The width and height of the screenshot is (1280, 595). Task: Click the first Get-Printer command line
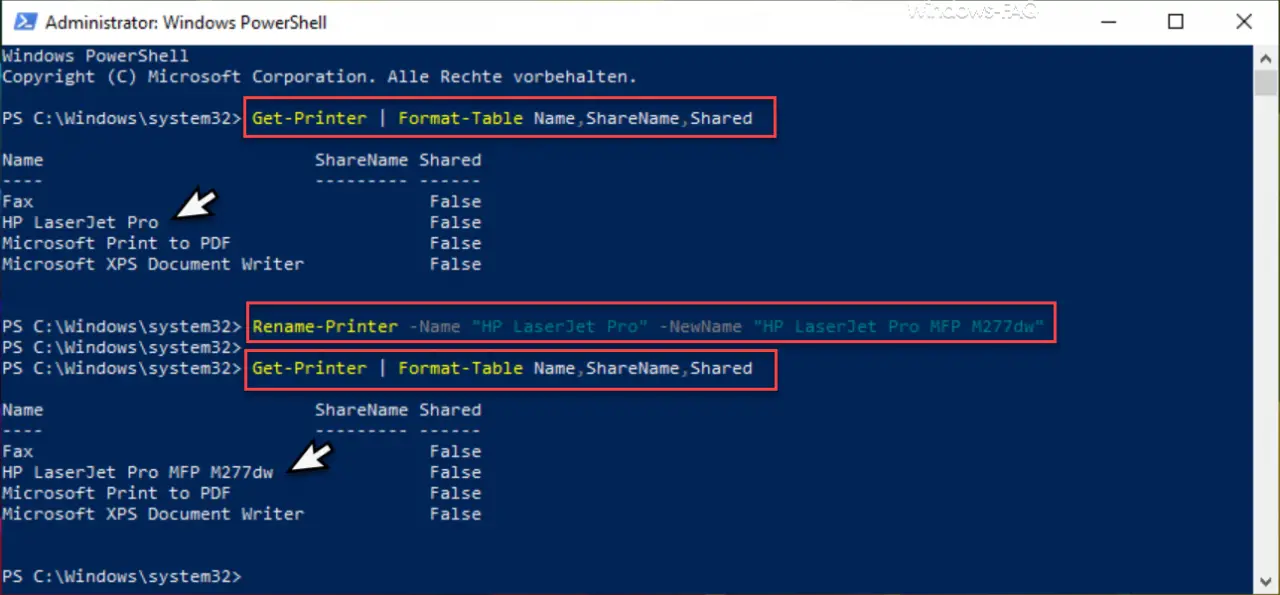502,118
